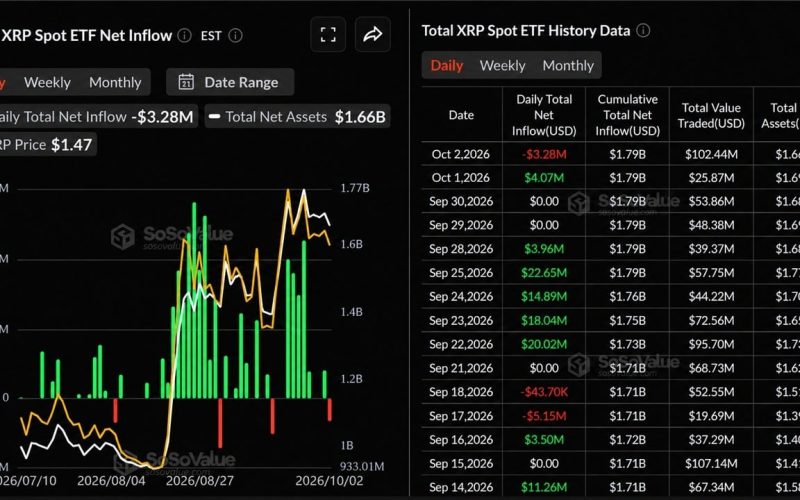Click the $4.07M inflow cell

(x=544, y=178)
